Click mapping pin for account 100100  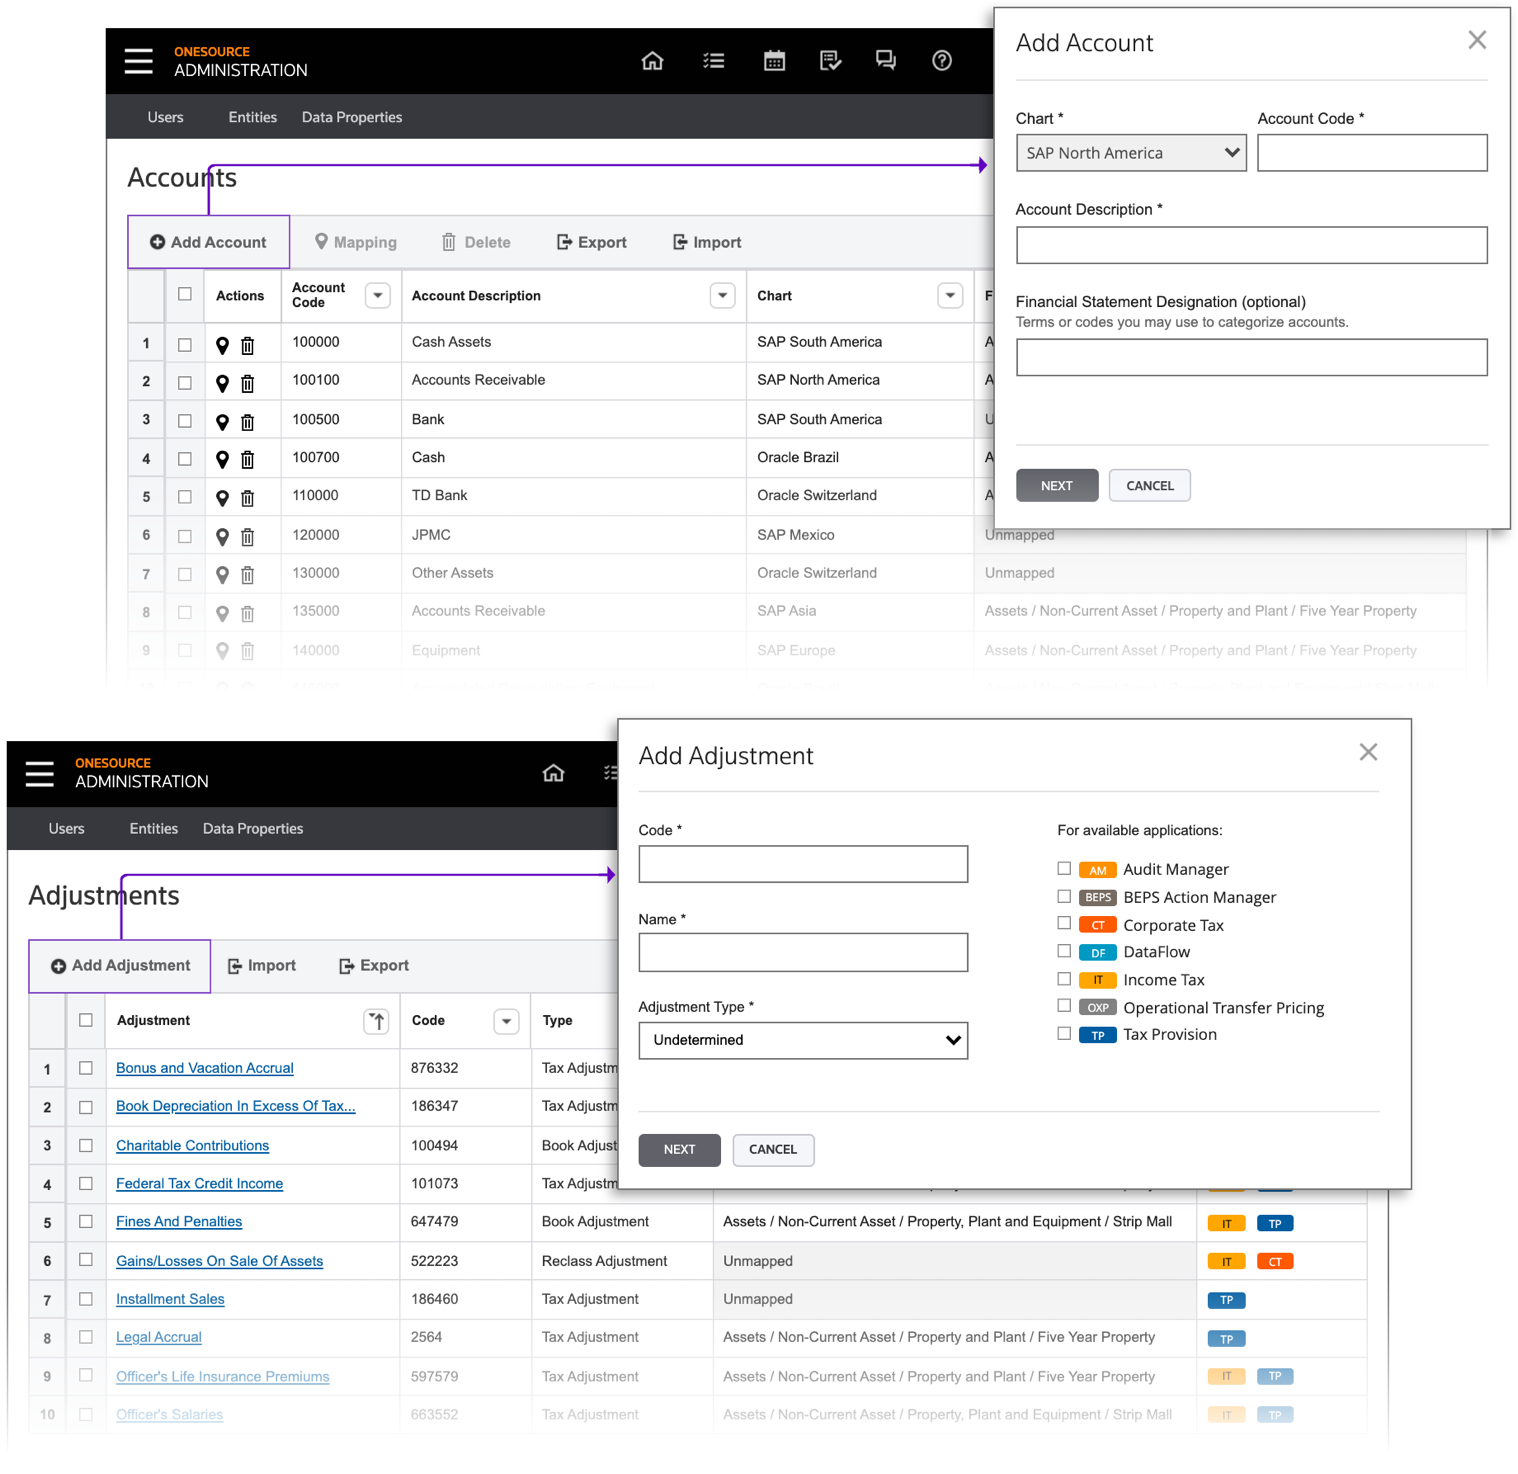222,383
